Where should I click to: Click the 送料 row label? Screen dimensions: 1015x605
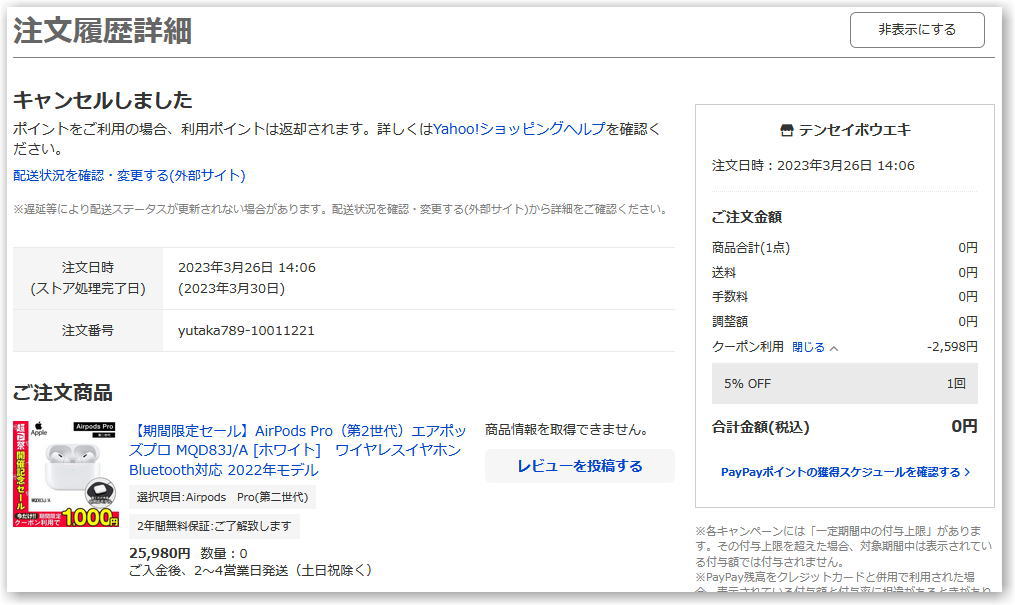[x=724, y=272]
